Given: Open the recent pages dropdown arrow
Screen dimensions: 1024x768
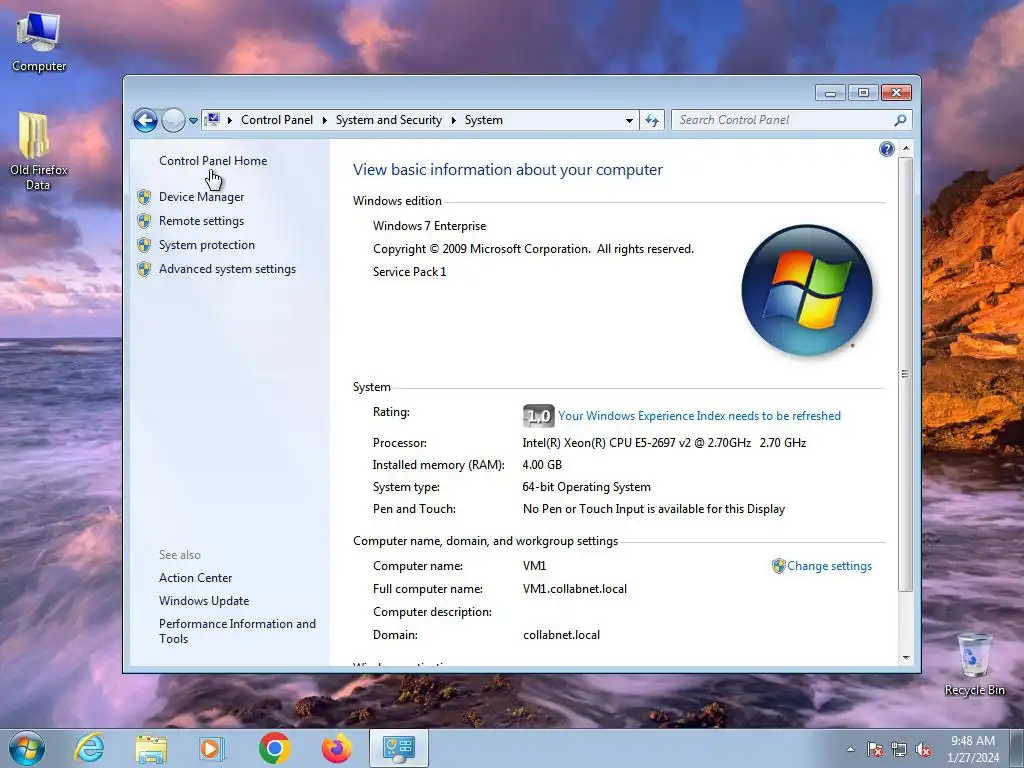Looking at the screenshot, I should [x=193, y=121].
